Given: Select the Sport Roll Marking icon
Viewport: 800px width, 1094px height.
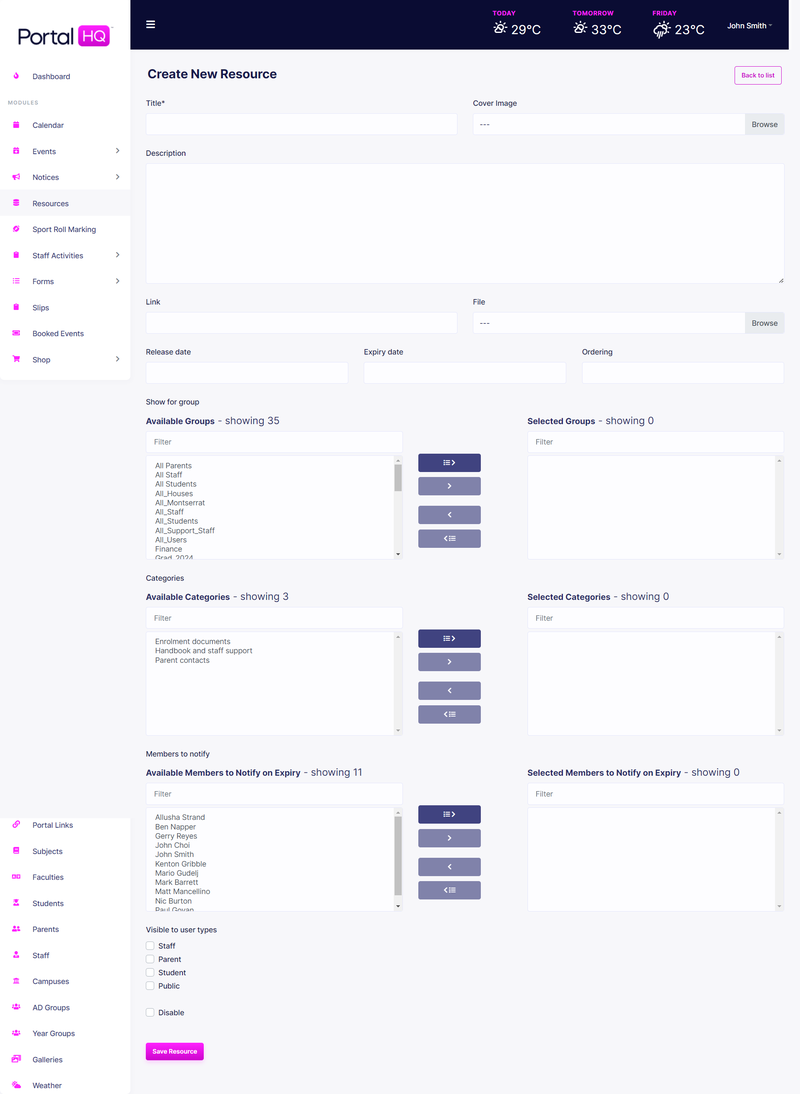Looking at the screenshot, I should [x=15, y=229].
